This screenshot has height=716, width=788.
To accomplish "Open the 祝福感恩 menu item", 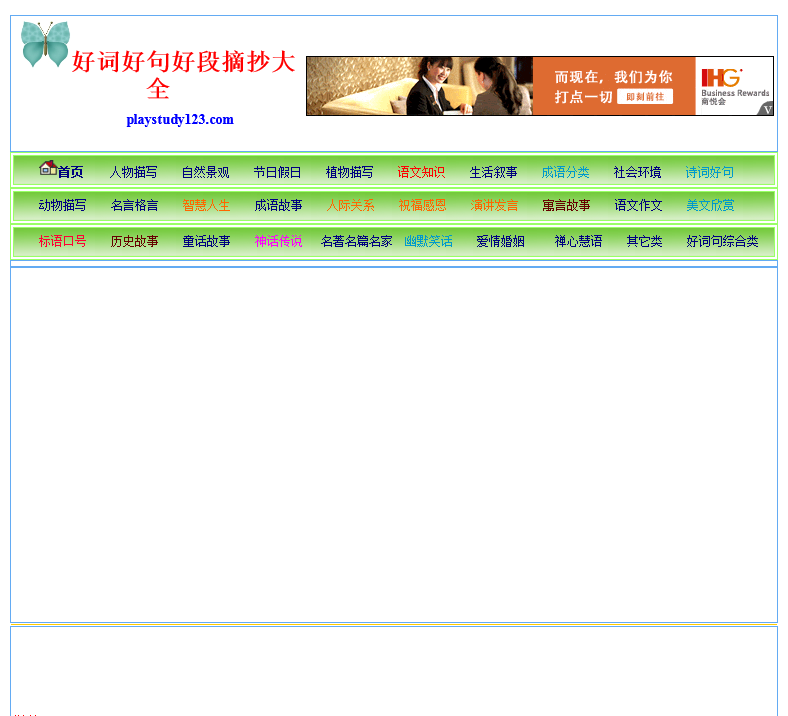I will [422, 205].
